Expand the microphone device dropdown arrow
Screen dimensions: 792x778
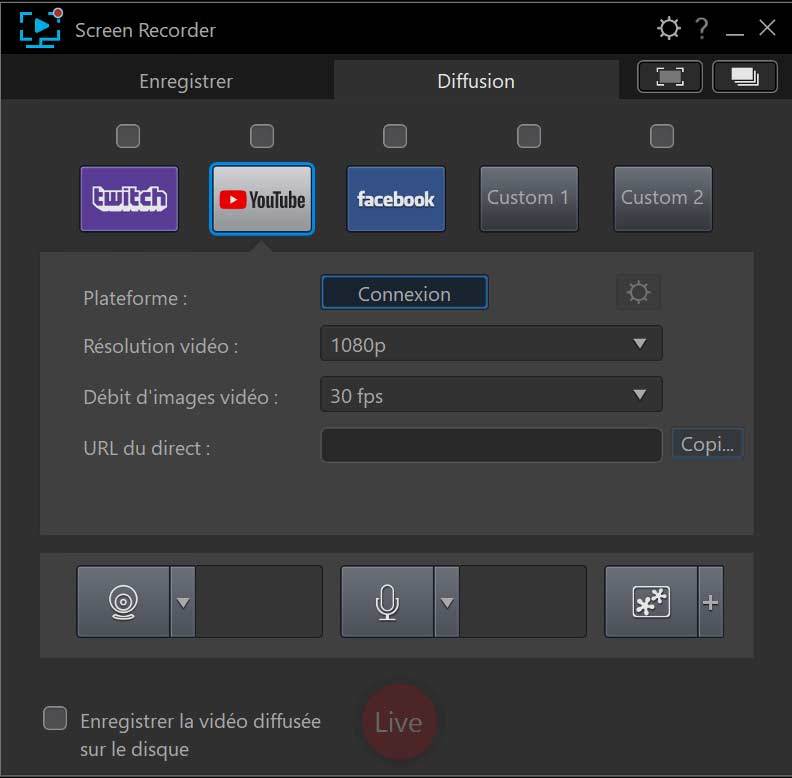[447, 602]
